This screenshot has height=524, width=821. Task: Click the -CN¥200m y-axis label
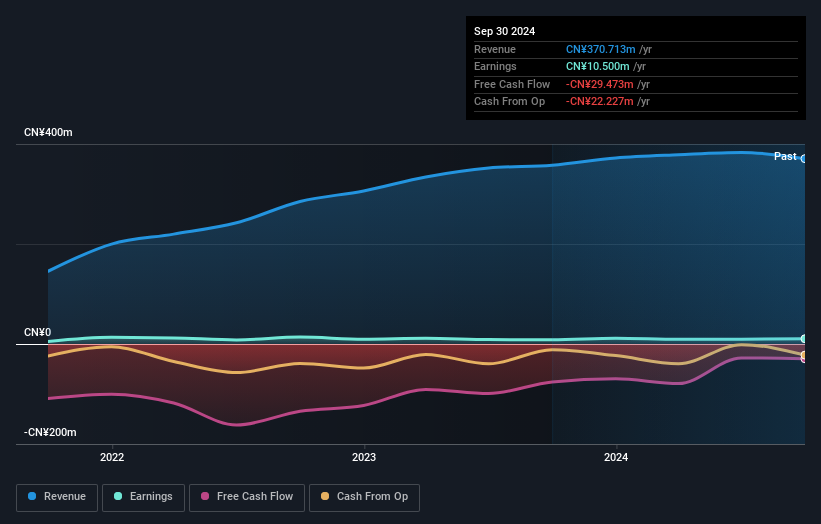click(x=50, y=432)
